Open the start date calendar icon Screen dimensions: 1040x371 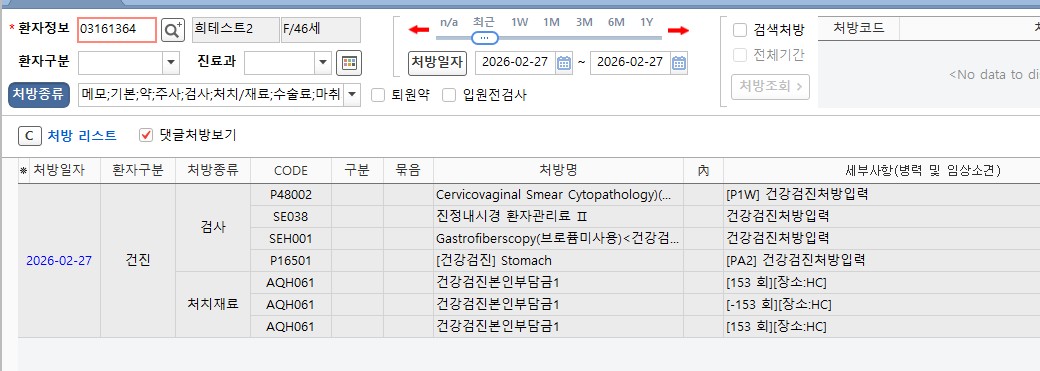click(x=564, y=63)
